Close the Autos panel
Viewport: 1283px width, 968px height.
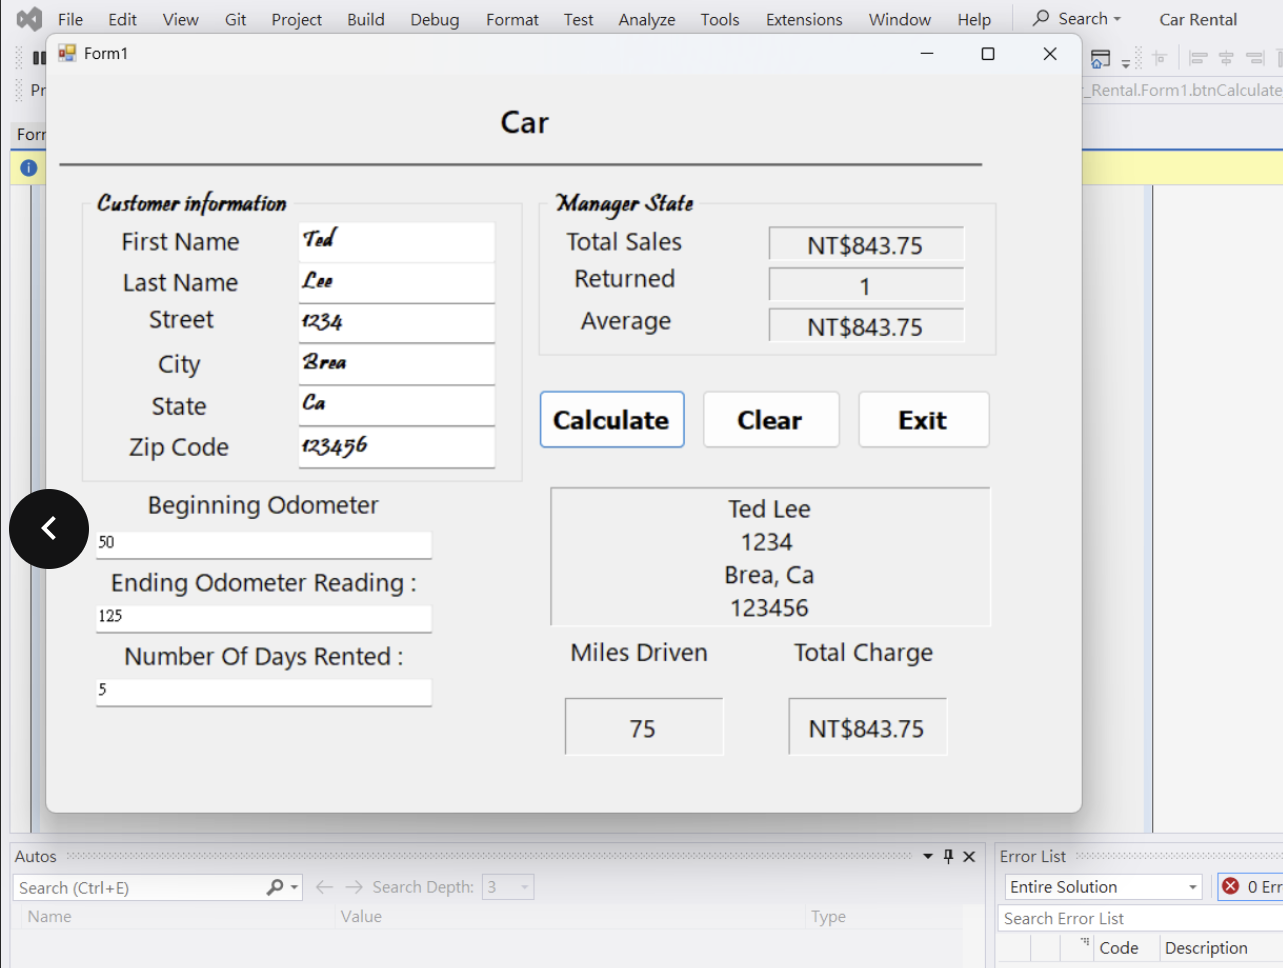pos(969,856)
